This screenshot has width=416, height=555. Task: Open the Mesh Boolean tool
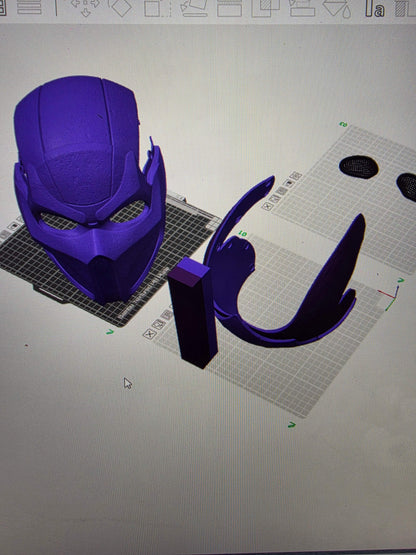click(266, 8)
